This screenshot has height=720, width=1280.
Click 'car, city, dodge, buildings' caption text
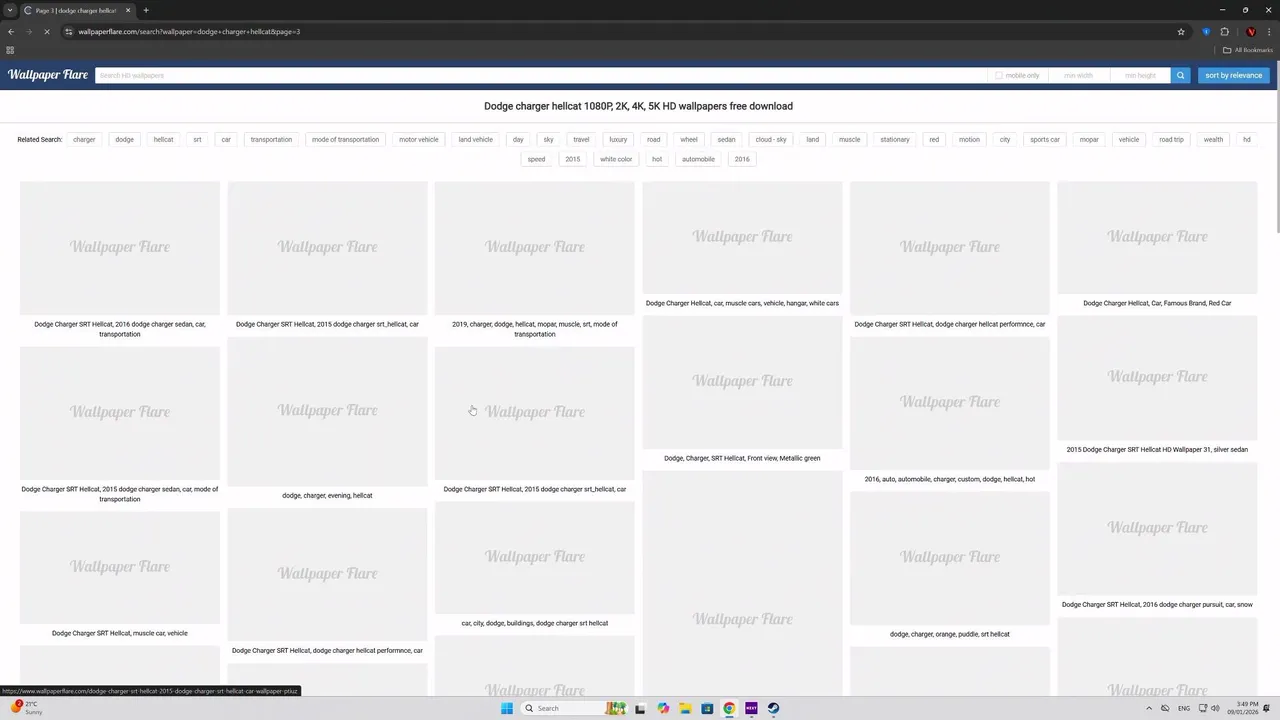(x=535, y=623)
